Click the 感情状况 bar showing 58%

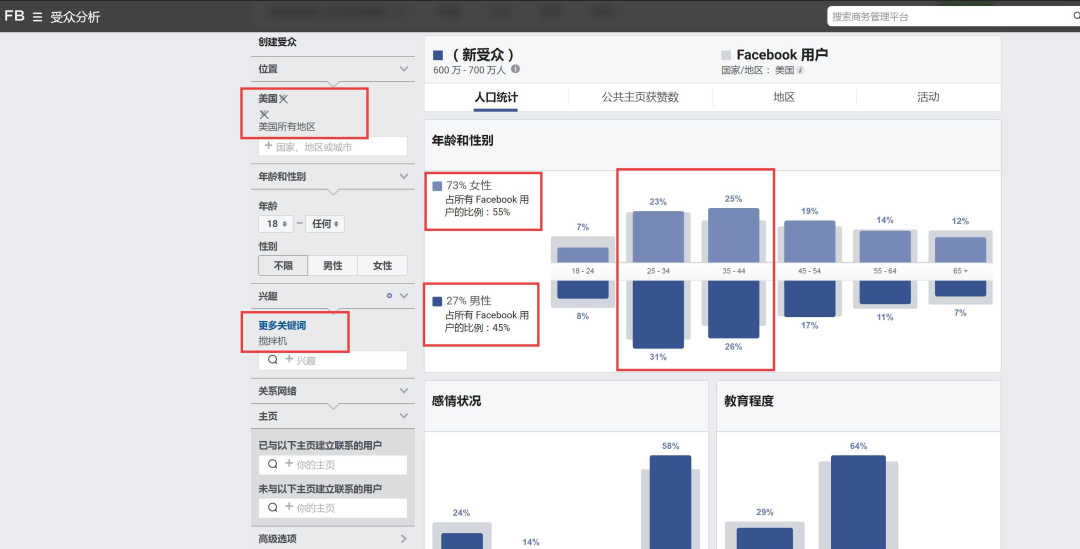pyautogui.click(x=670, y=502)
